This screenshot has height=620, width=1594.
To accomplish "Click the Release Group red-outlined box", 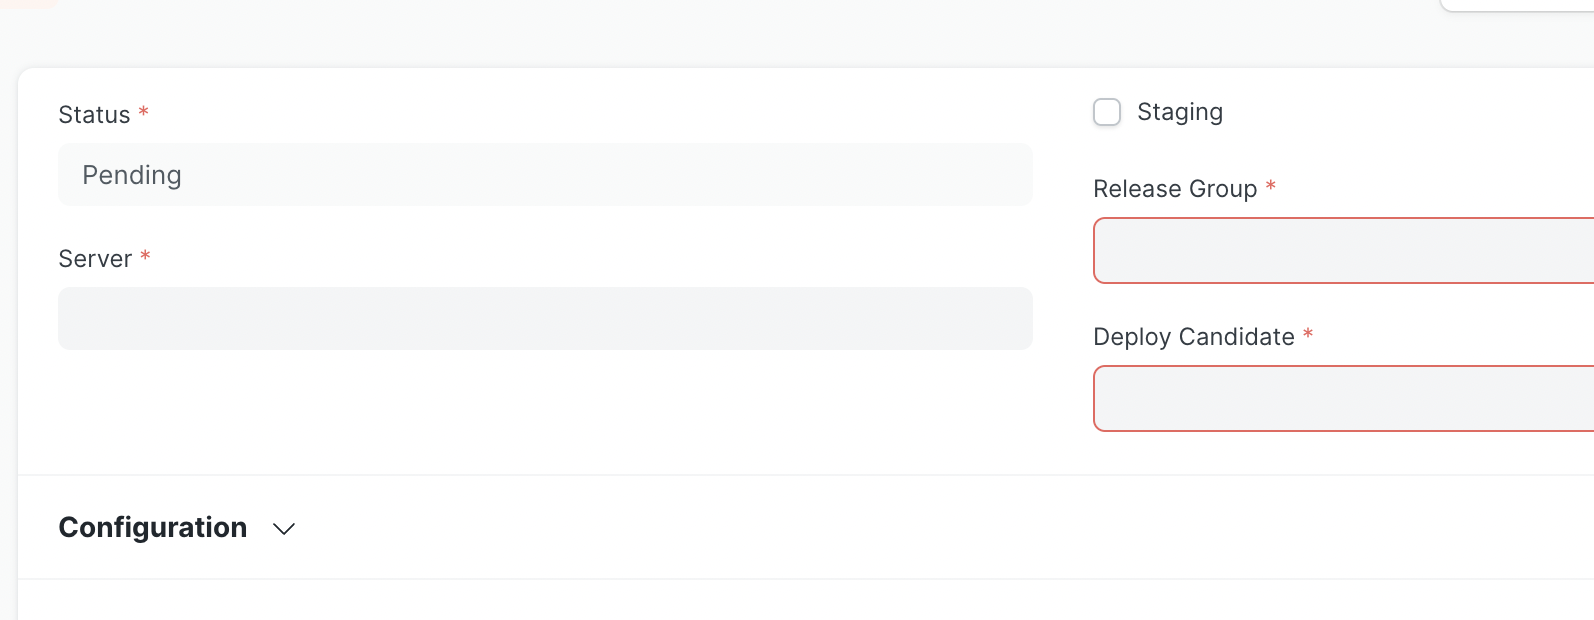I will click(1340, 250).
